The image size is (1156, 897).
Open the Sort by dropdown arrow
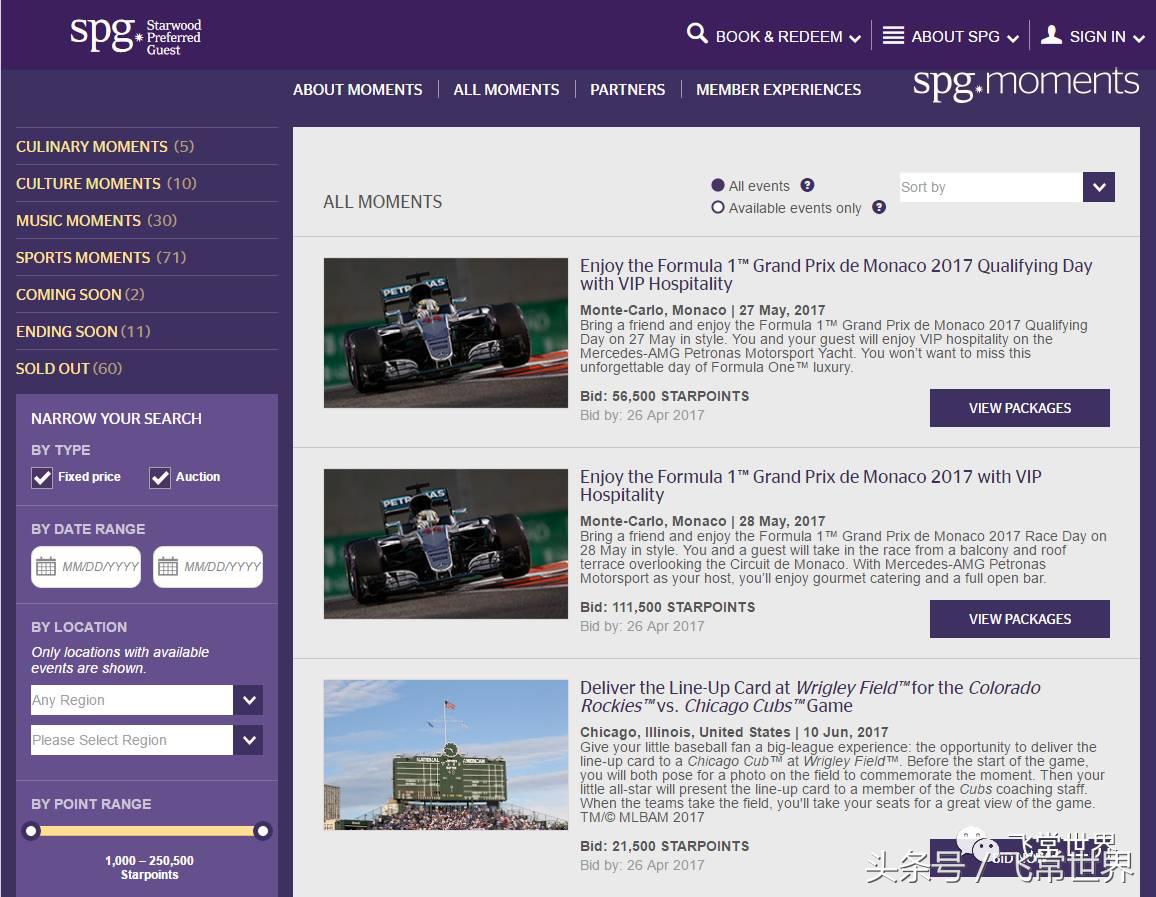click(1098, 187)
